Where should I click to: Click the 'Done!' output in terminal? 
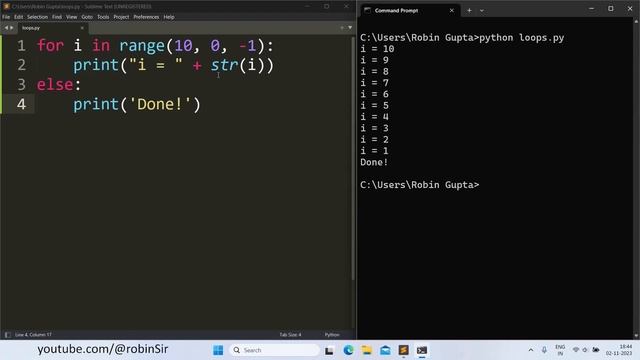(374, 162)
